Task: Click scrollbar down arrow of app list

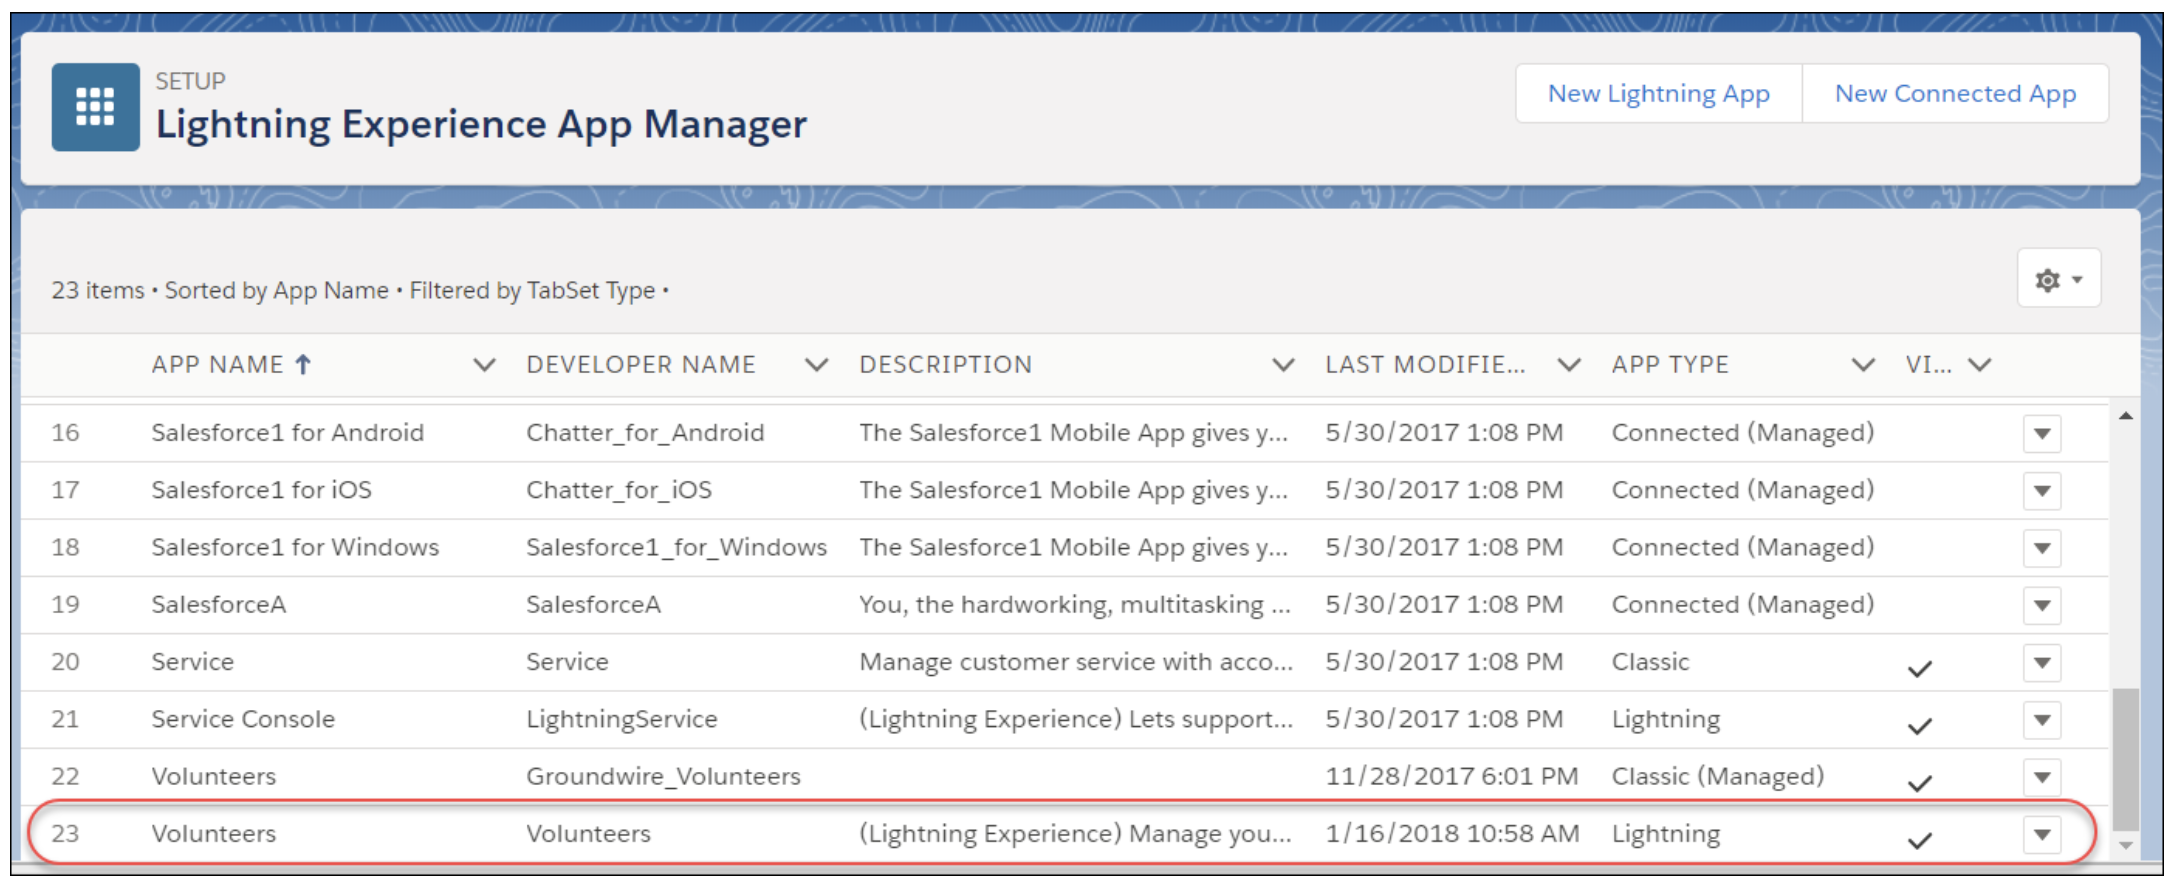Action: 2126,846
